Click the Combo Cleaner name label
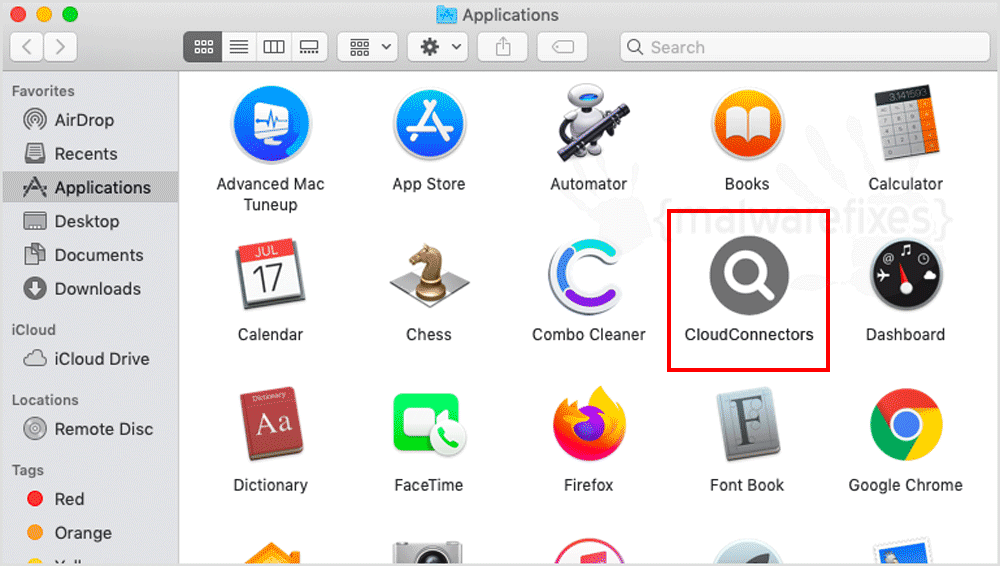Screen dimensions: 1000x566 click(x=589, y=334)
